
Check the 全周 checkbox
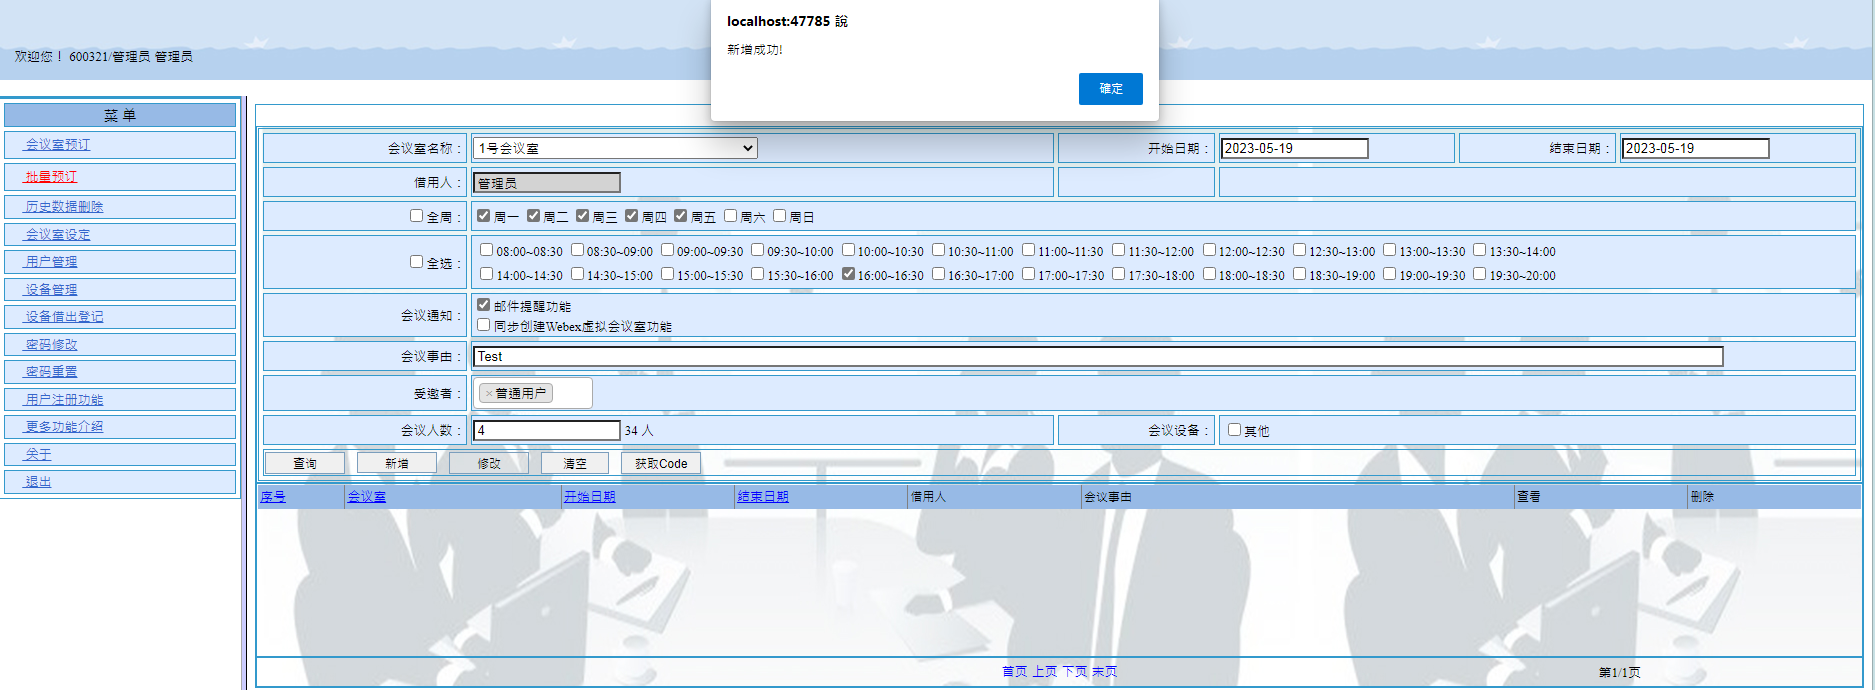click(416, 216)
